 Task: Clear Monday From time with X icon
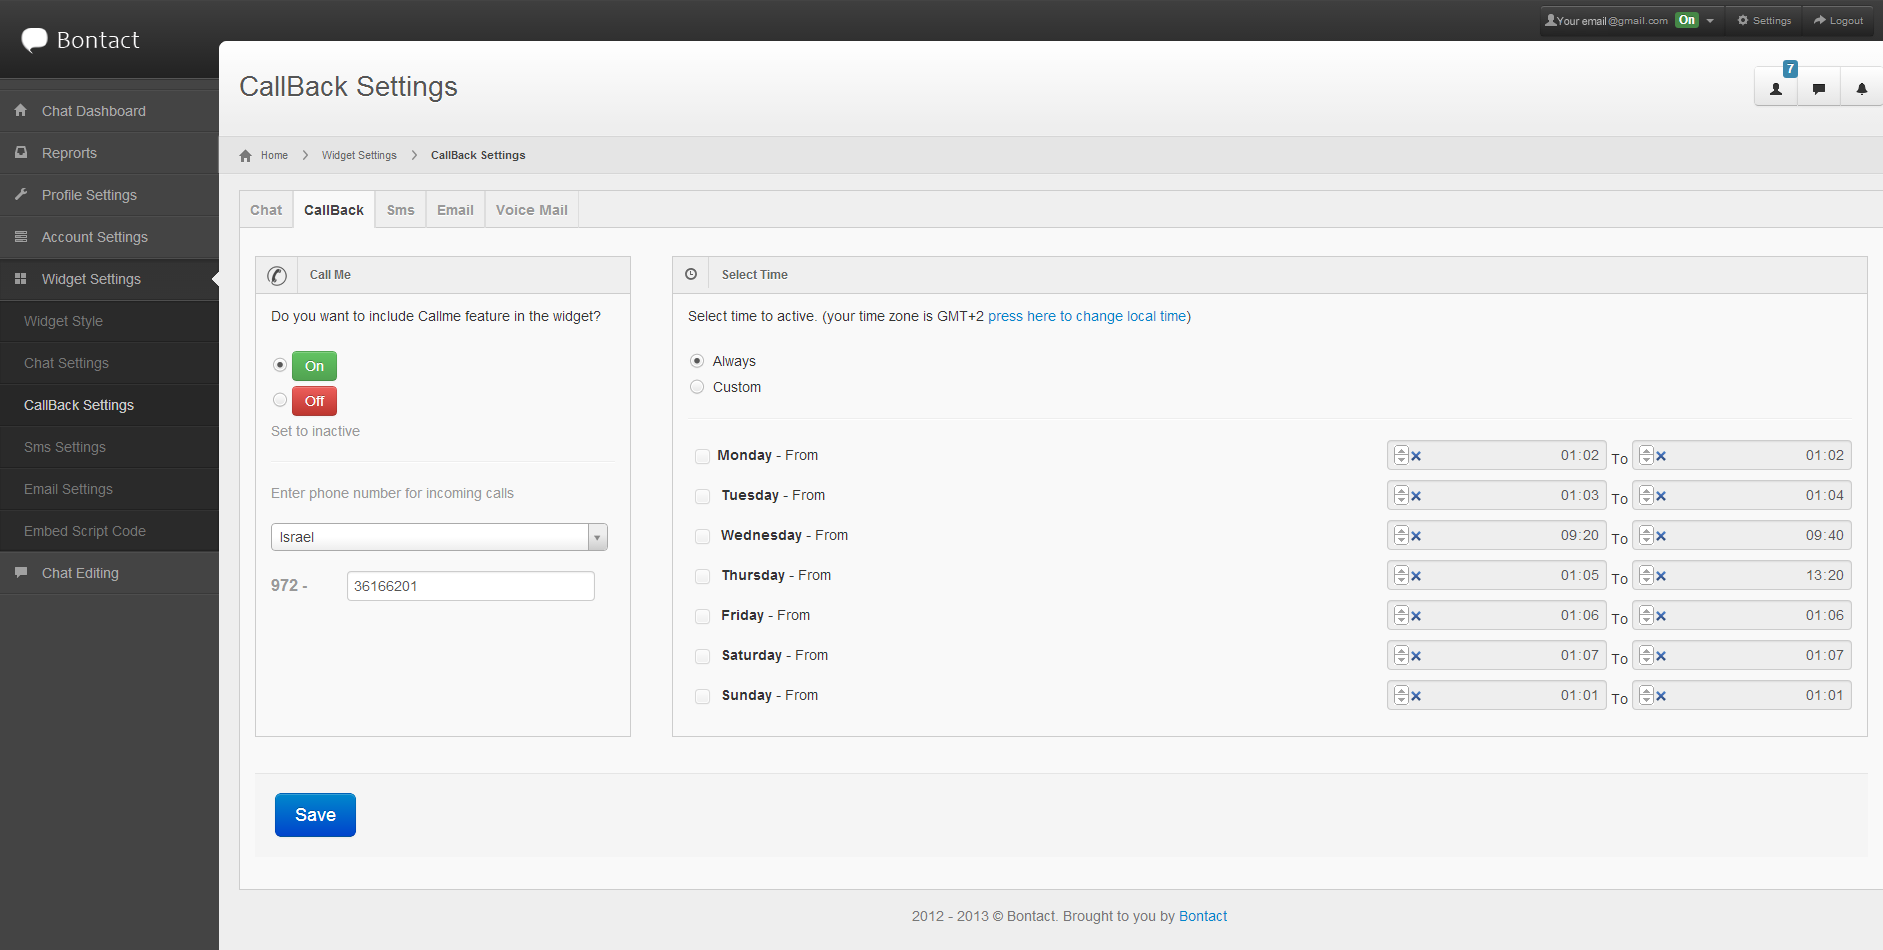click(x=1416, y=456)
